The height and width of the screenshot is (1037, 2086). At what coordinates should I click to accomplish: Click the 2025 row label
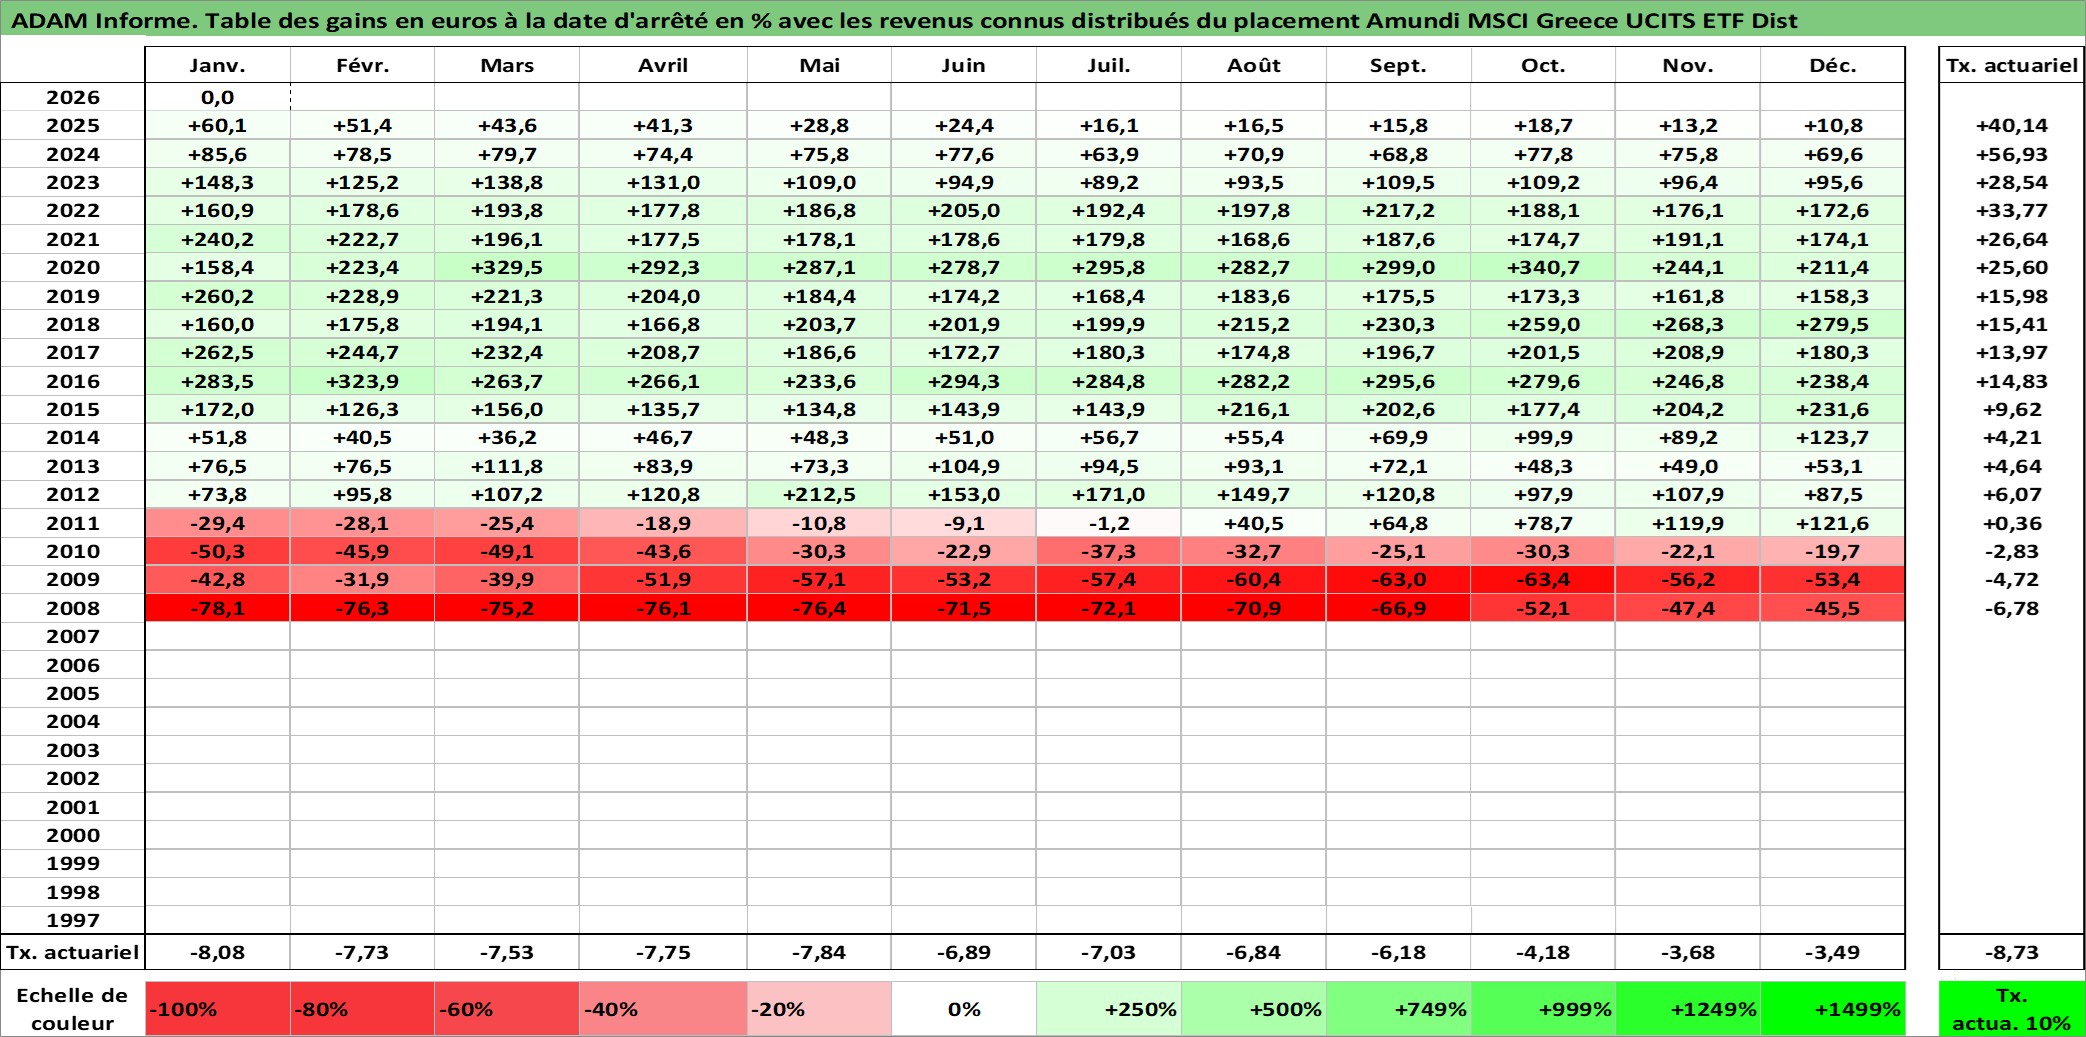coord(73,125)
